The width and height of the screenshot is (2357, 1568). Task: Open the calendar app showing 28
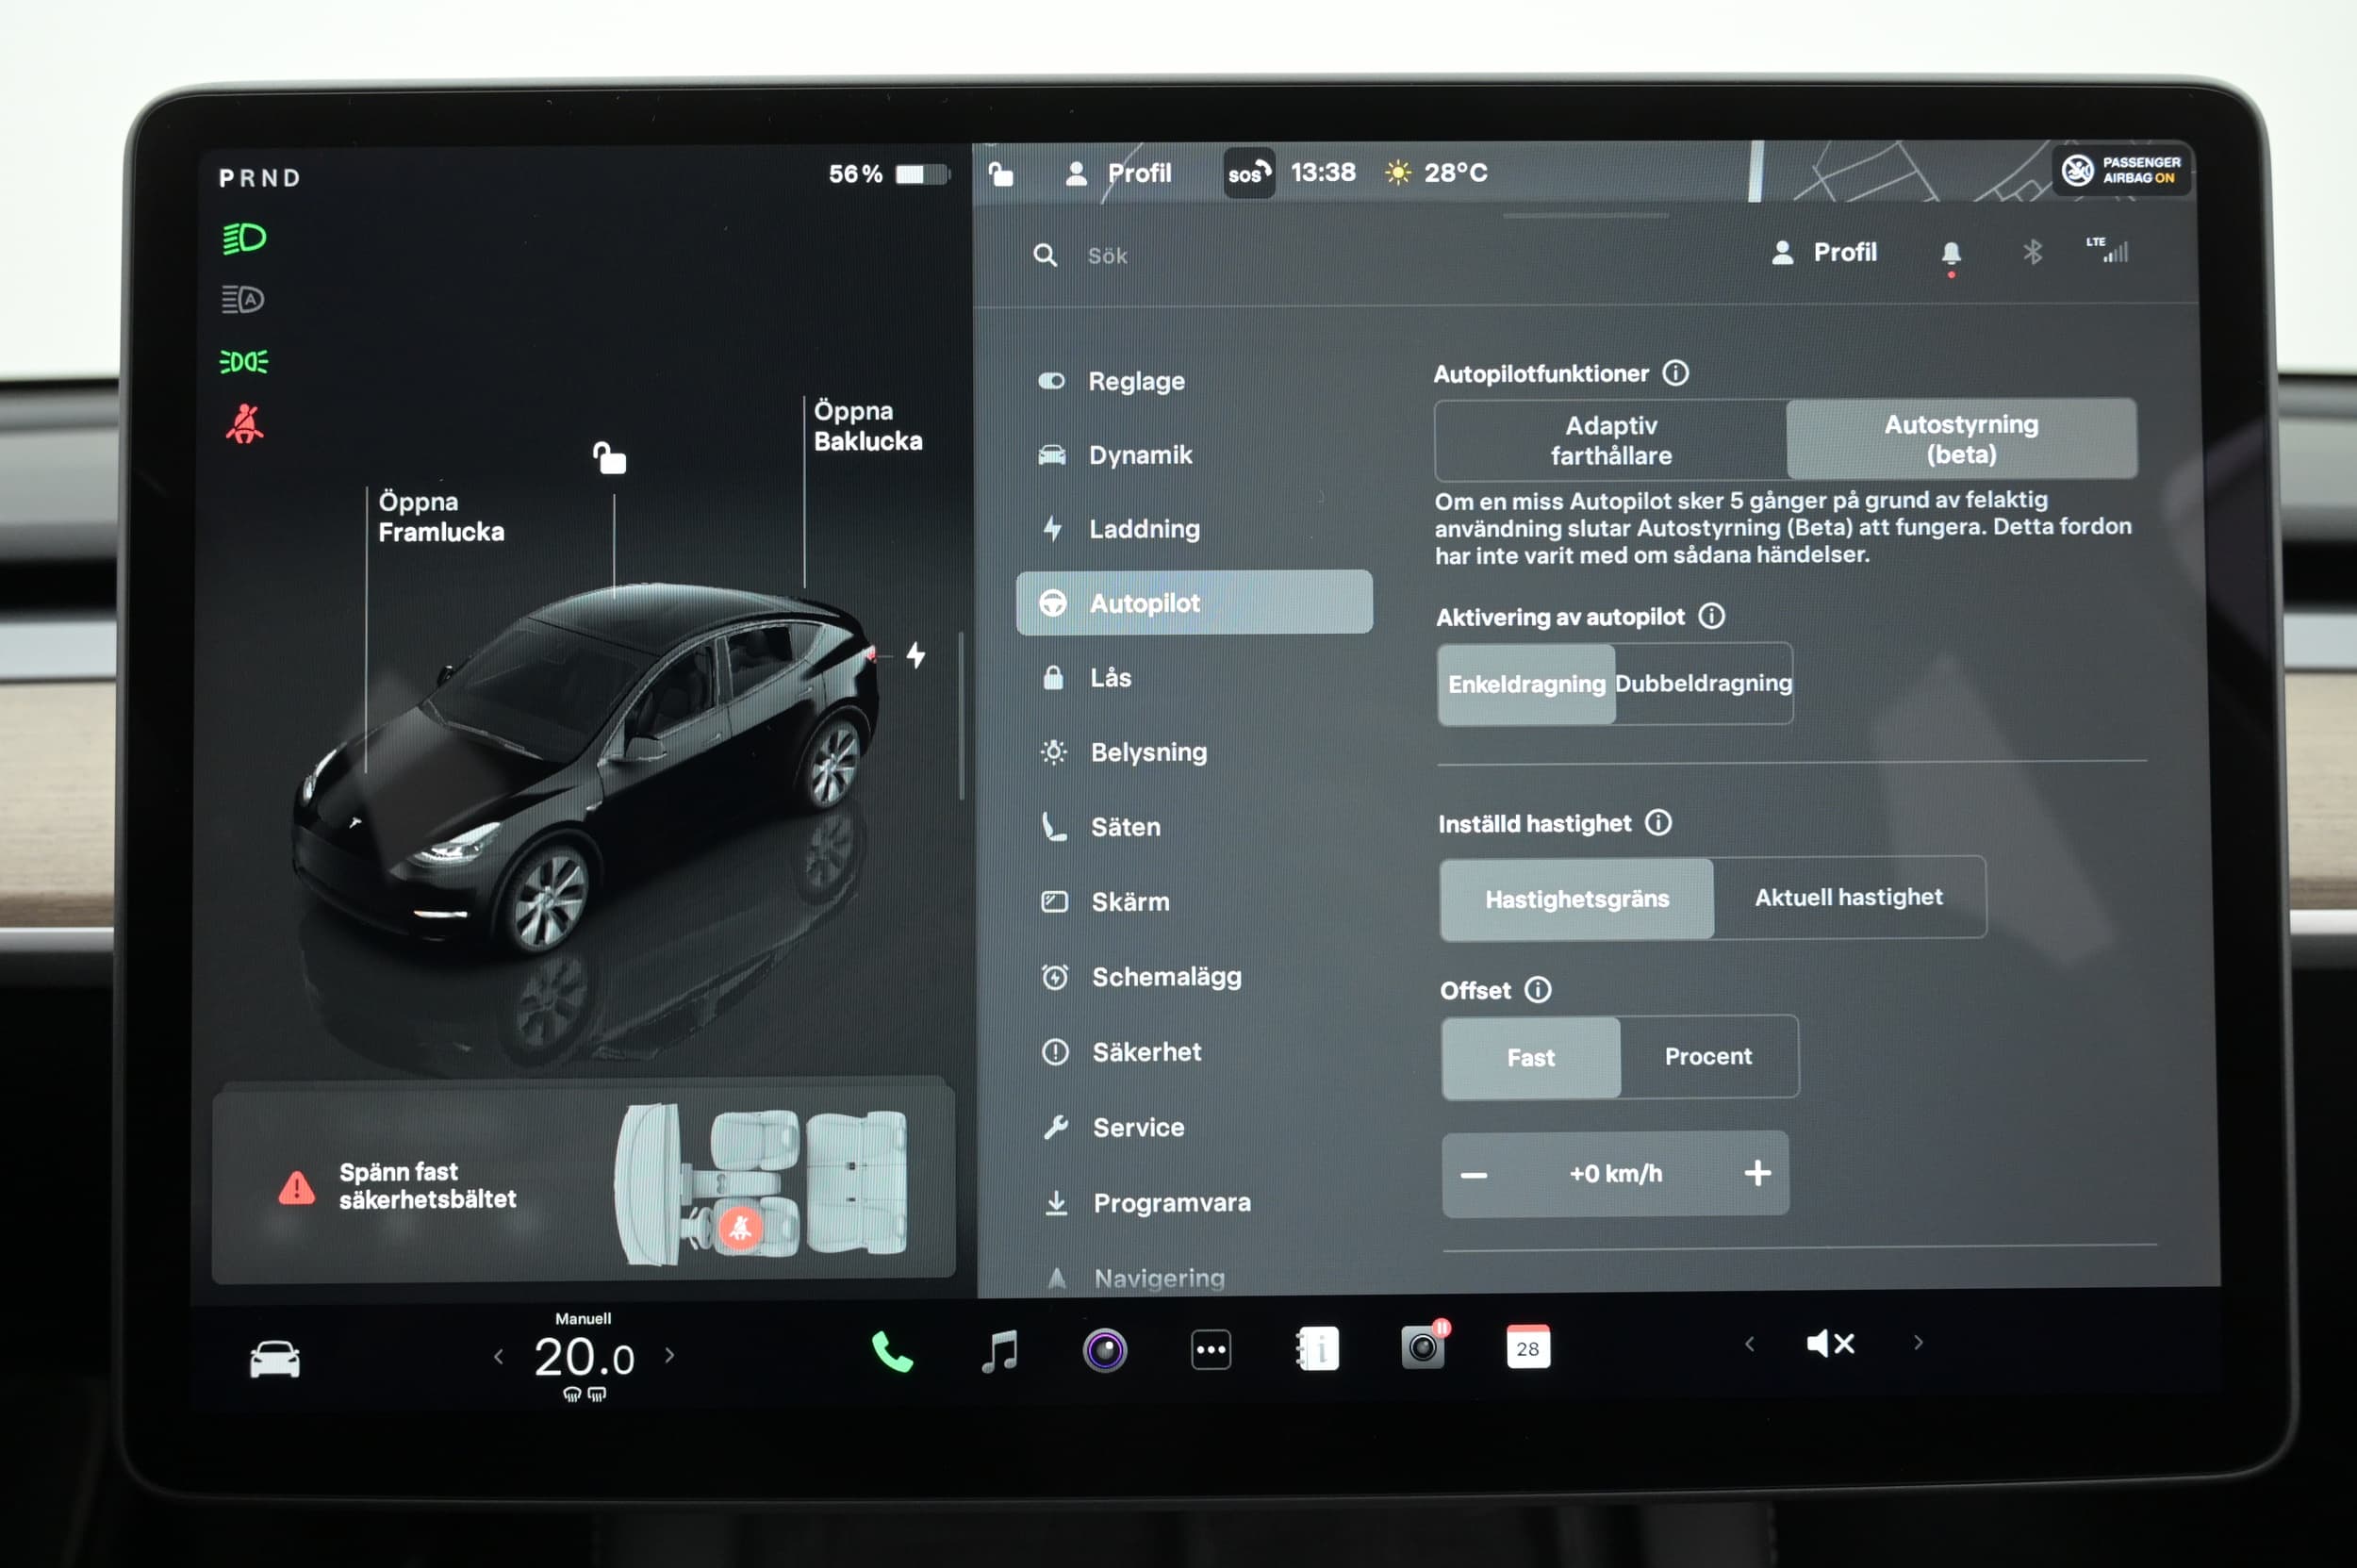pyautogui.click(x=1528, y=1346)
